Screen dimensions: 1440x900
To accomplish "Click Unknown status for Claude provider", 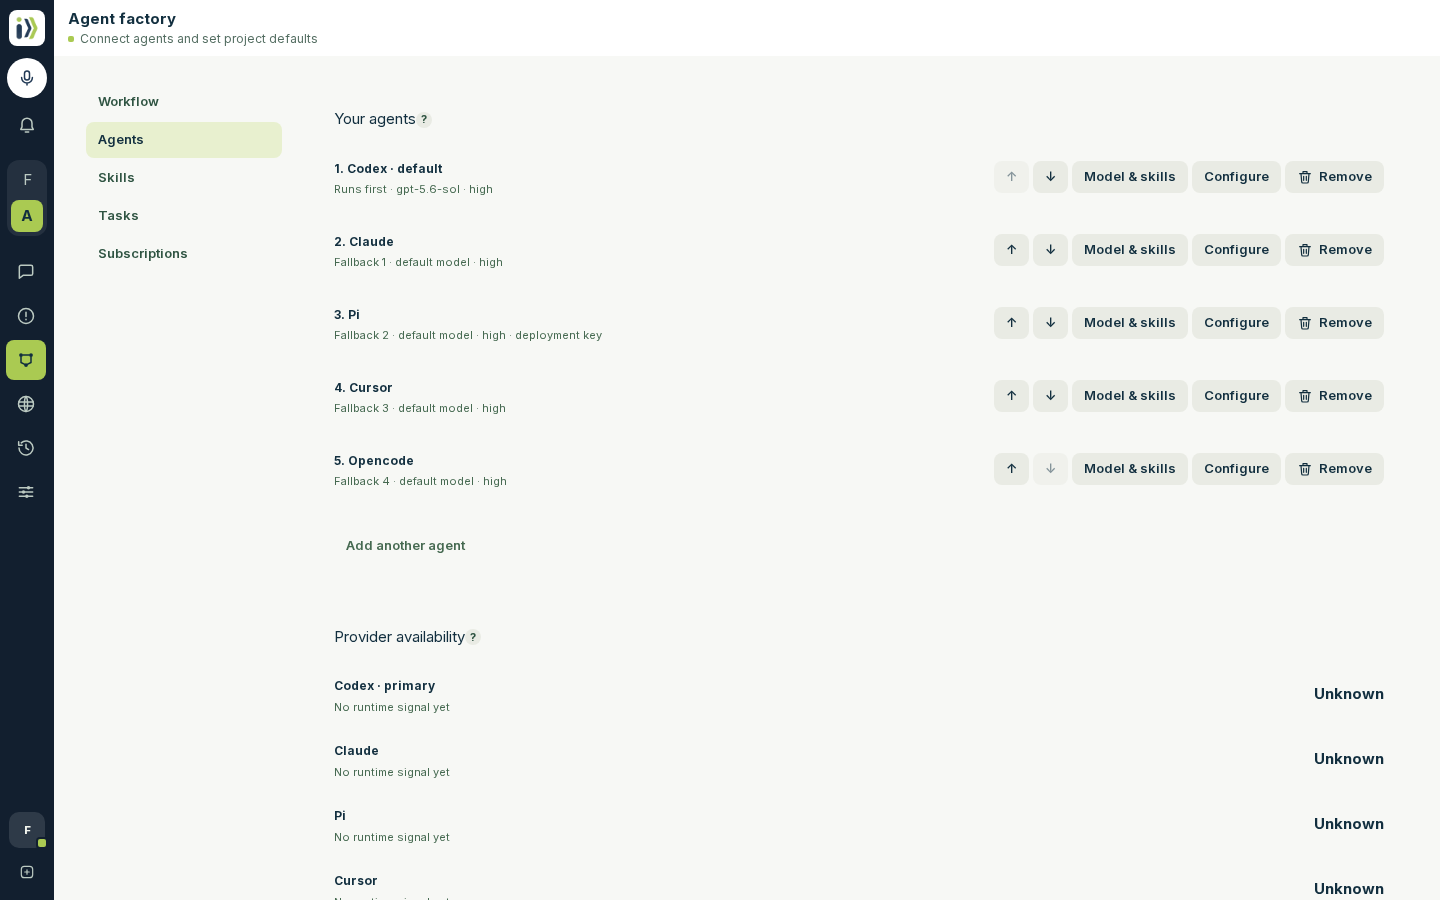I will (x=1349, y=759).
